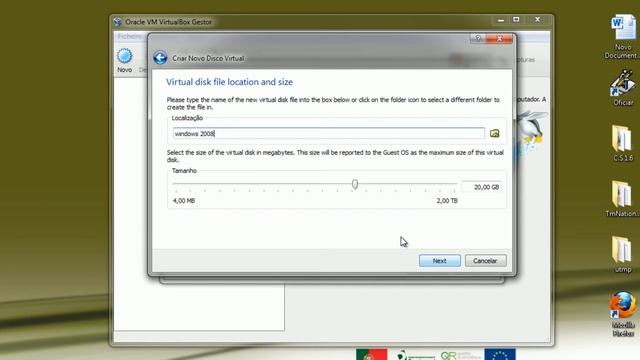The height and width of the screenshot is (360, 640).
Task: Click the Portuguese flag logo at bottom
Action: click(x=371, y=354)
